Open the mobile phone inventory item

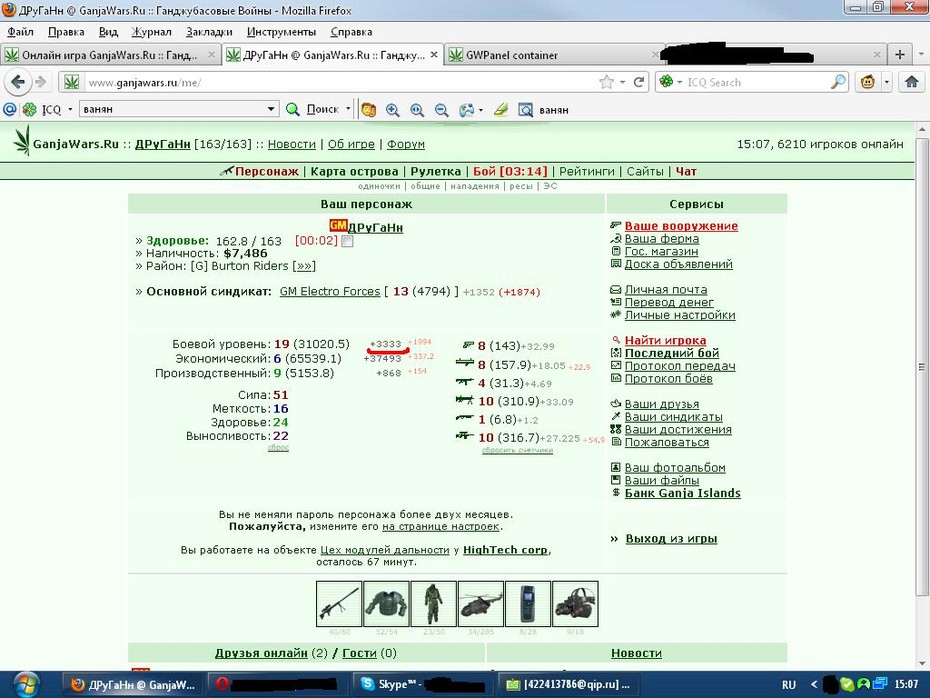pos(528,604)
